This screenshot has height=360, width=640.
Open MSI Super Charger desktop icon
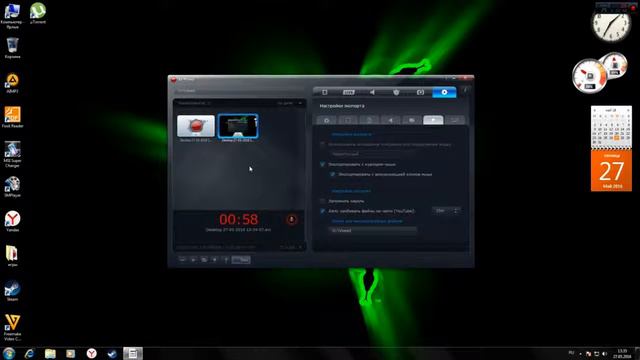coord(12,154)
